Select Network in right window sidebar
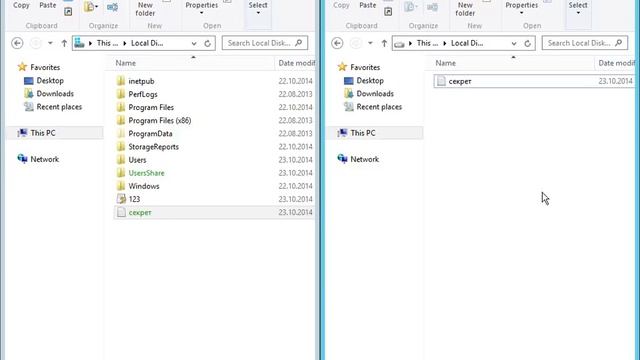 364,159
